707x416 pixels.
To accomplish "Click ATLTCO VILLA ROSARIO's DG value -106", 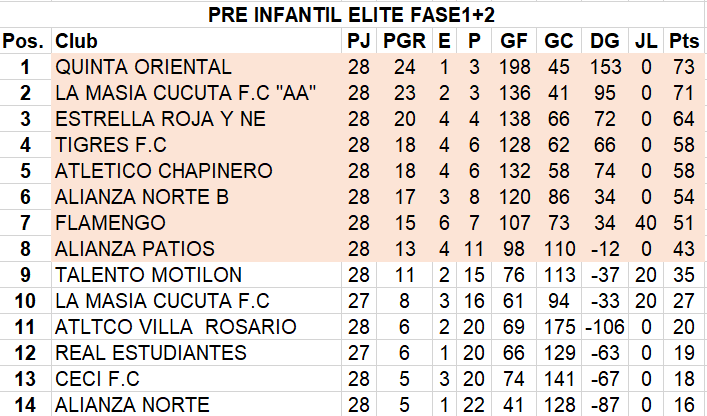I will (605, 327).
